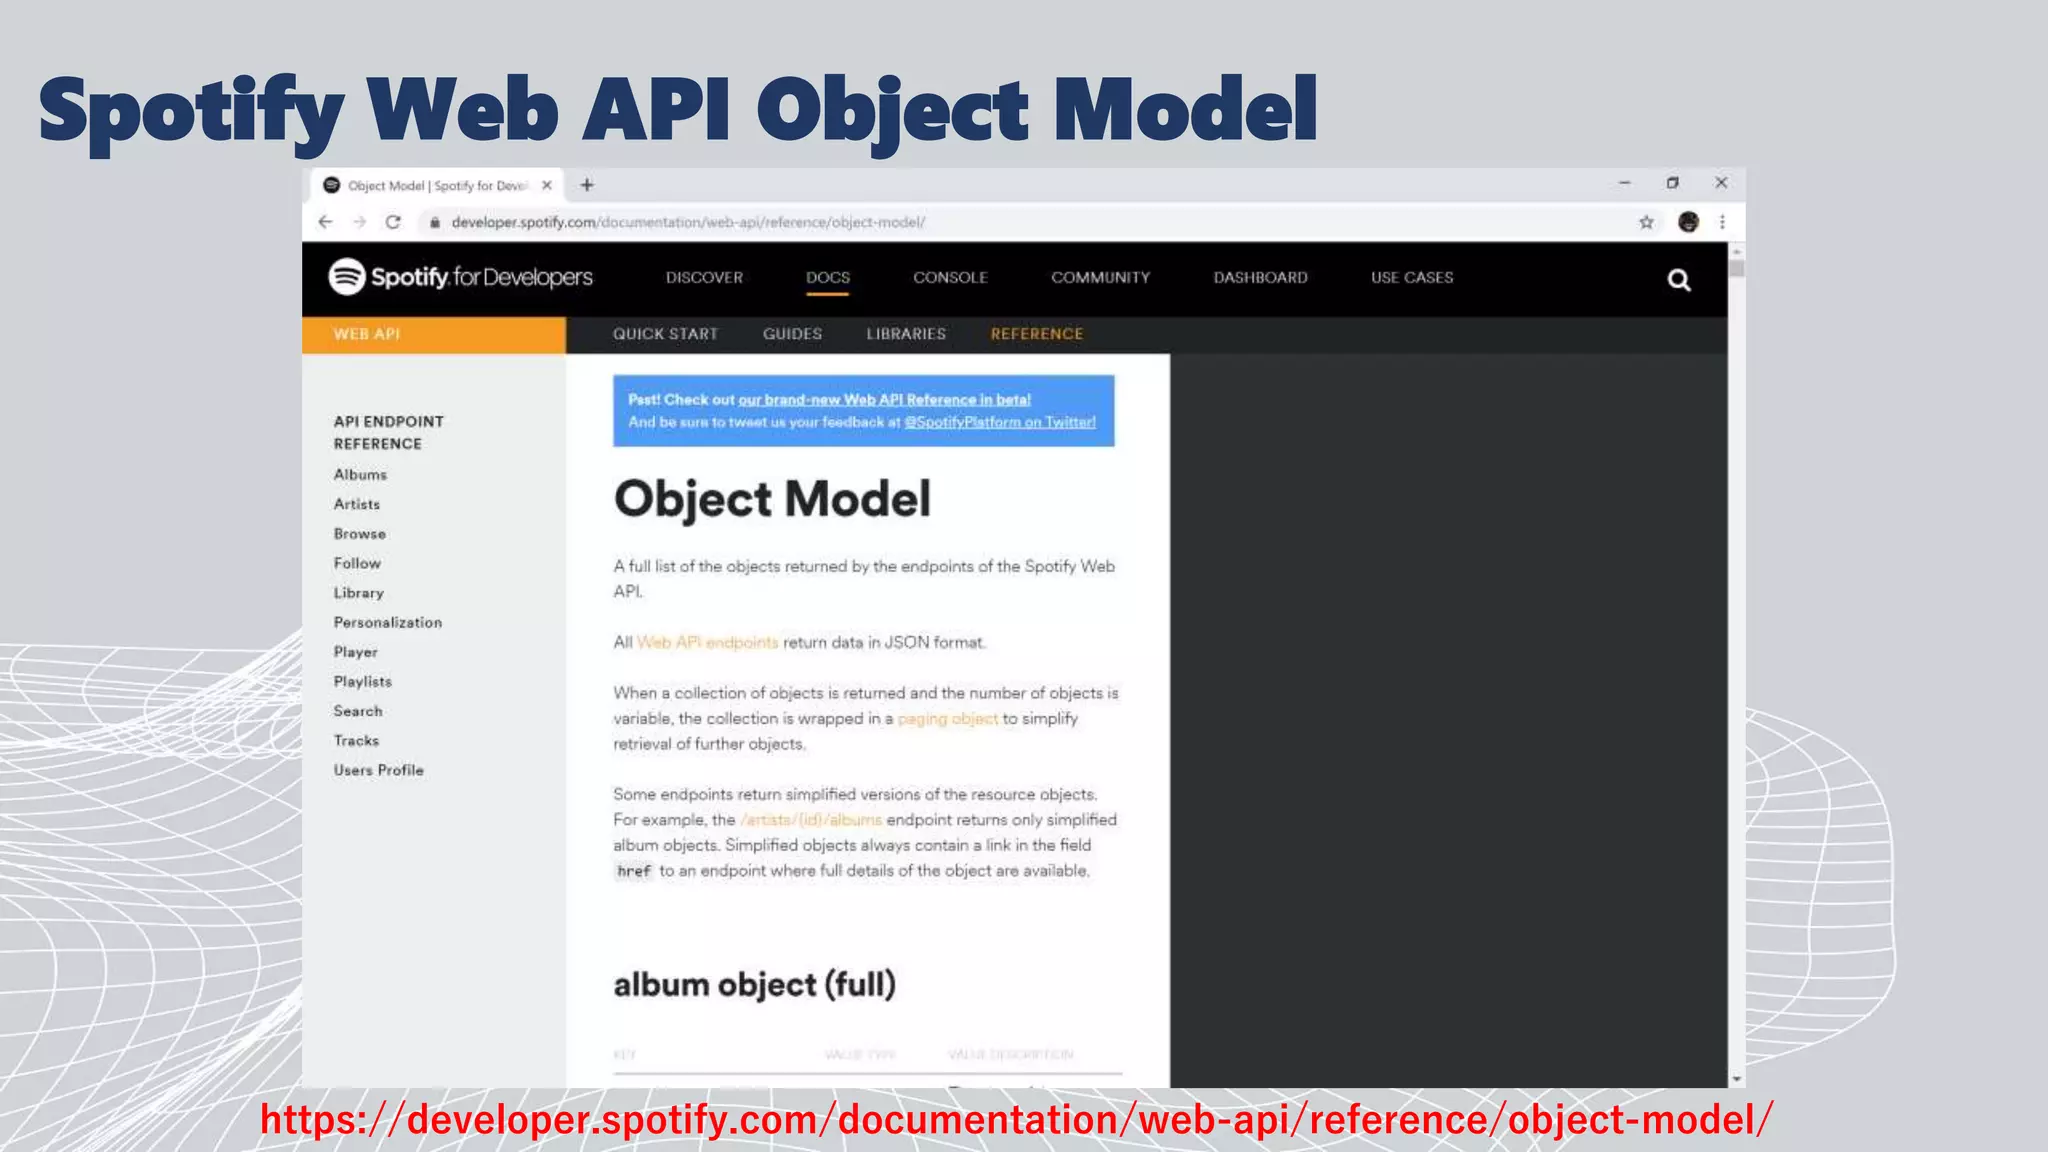Open the Chrome profile avatar
Viewport: 2048px width, 1152px height.
(1689, 222)
